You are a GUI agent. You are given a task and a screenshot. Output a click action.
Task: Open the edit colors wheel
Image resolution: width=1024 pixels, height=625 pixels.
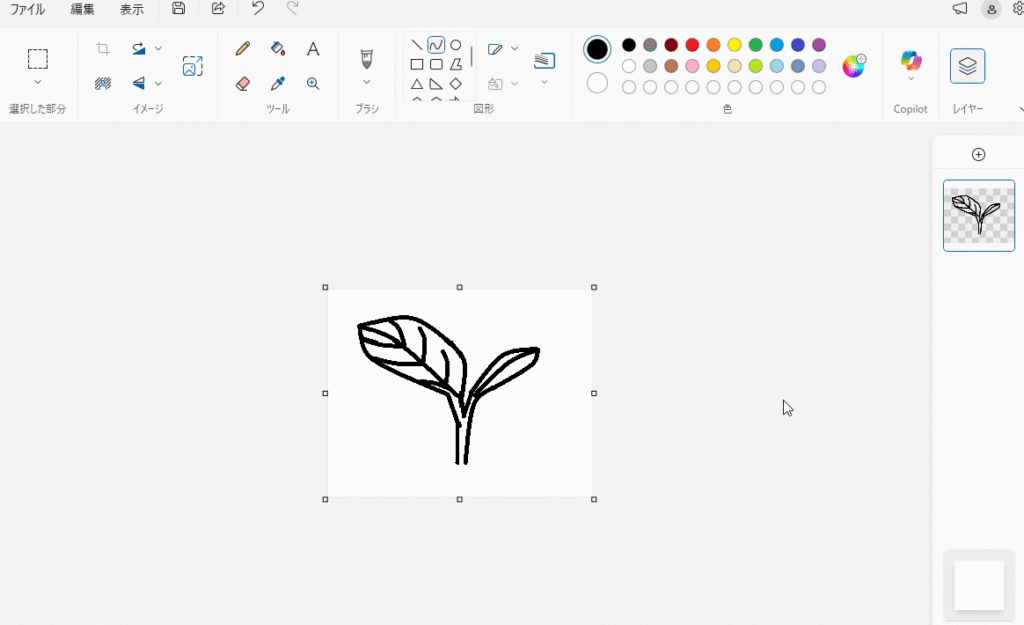854,65
